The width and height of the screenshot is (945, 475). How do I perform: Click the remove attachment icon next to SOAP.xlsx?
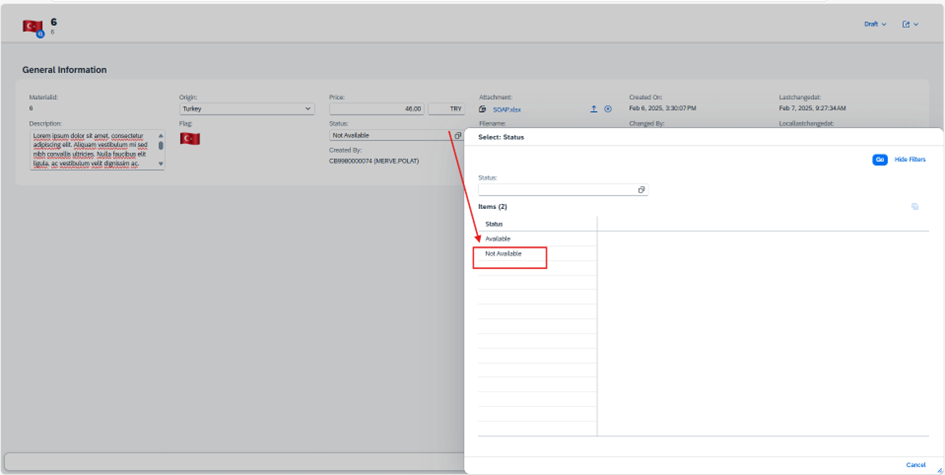click(x=608, y=109)
